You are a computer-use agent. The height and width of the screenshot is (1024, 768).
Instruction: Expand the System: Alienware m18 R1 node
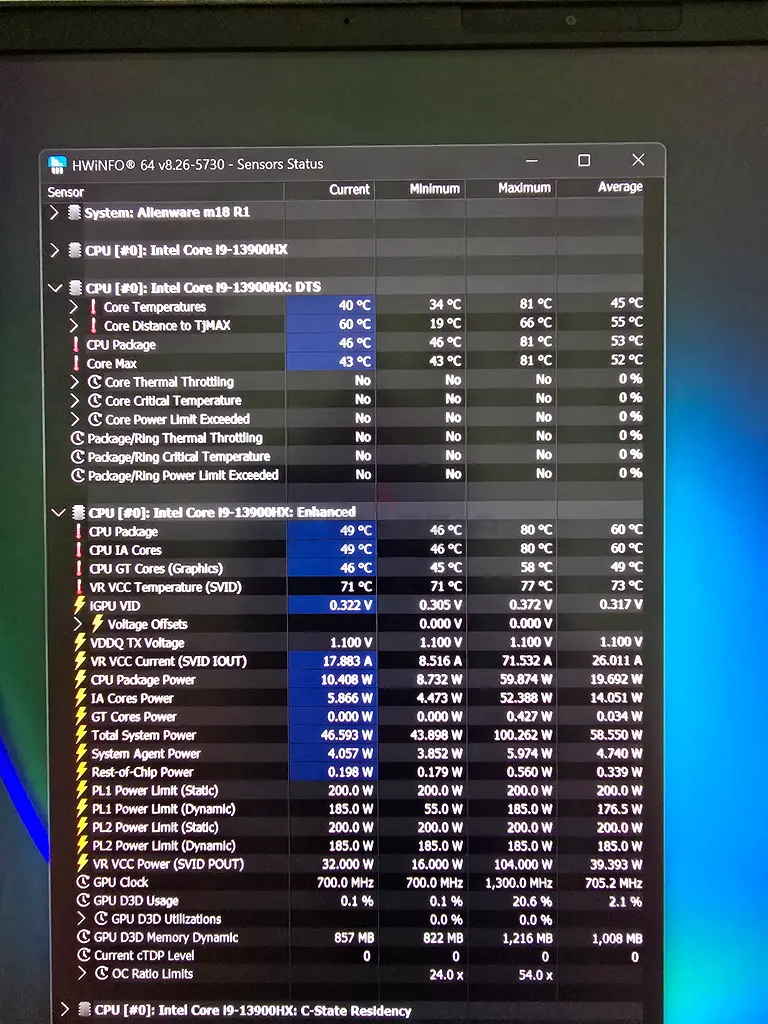(x=54, y=212)
